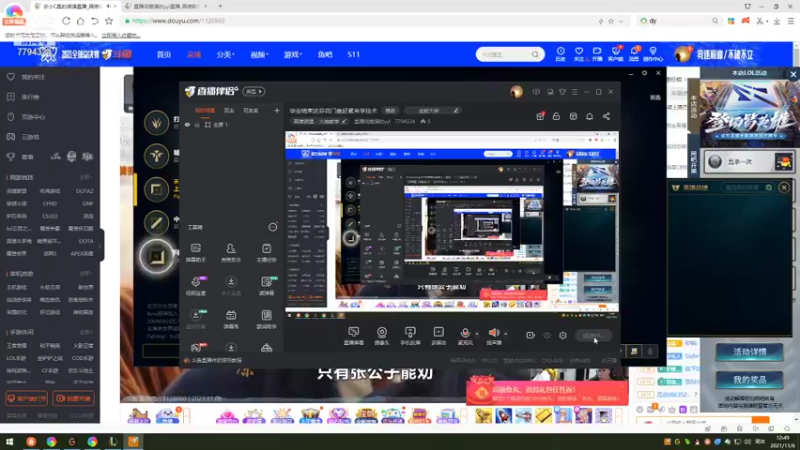Open the 视频 dropdown in Douyu nav

click(x=259, y=54)
